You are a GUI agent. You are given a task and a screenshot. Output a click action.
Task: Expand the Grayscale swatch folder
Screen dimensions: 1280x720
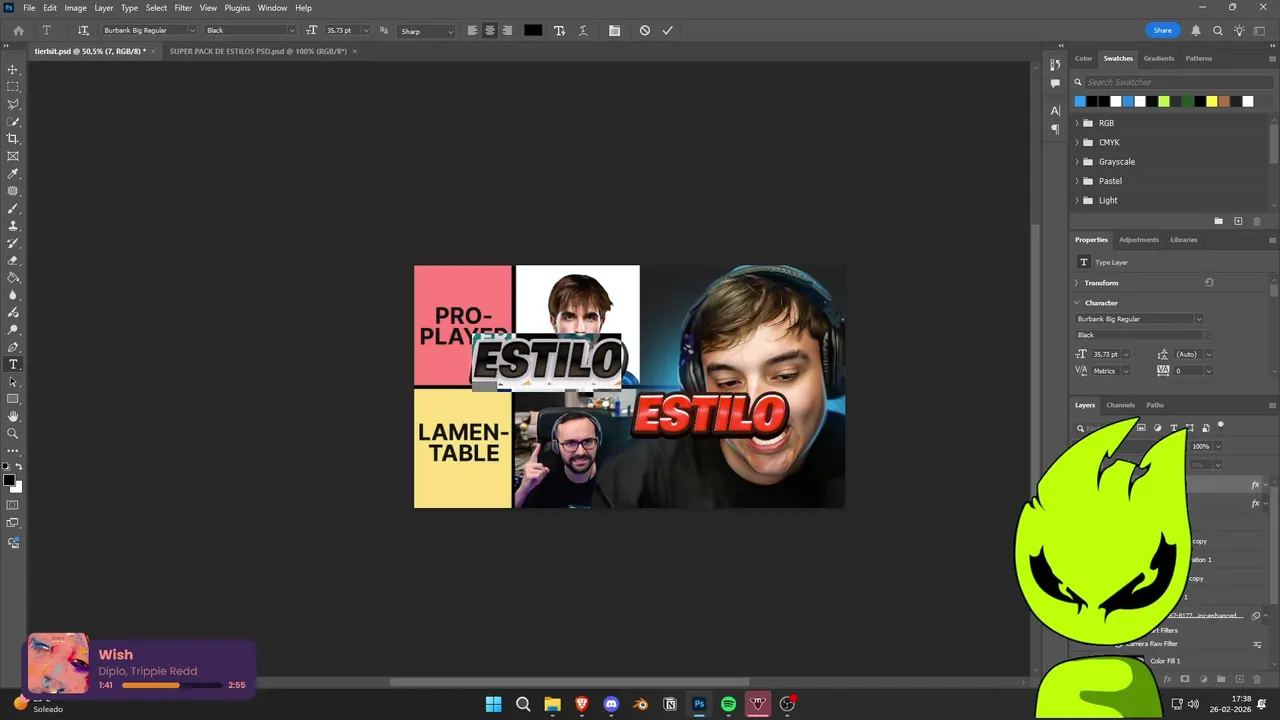(1077, 162)
